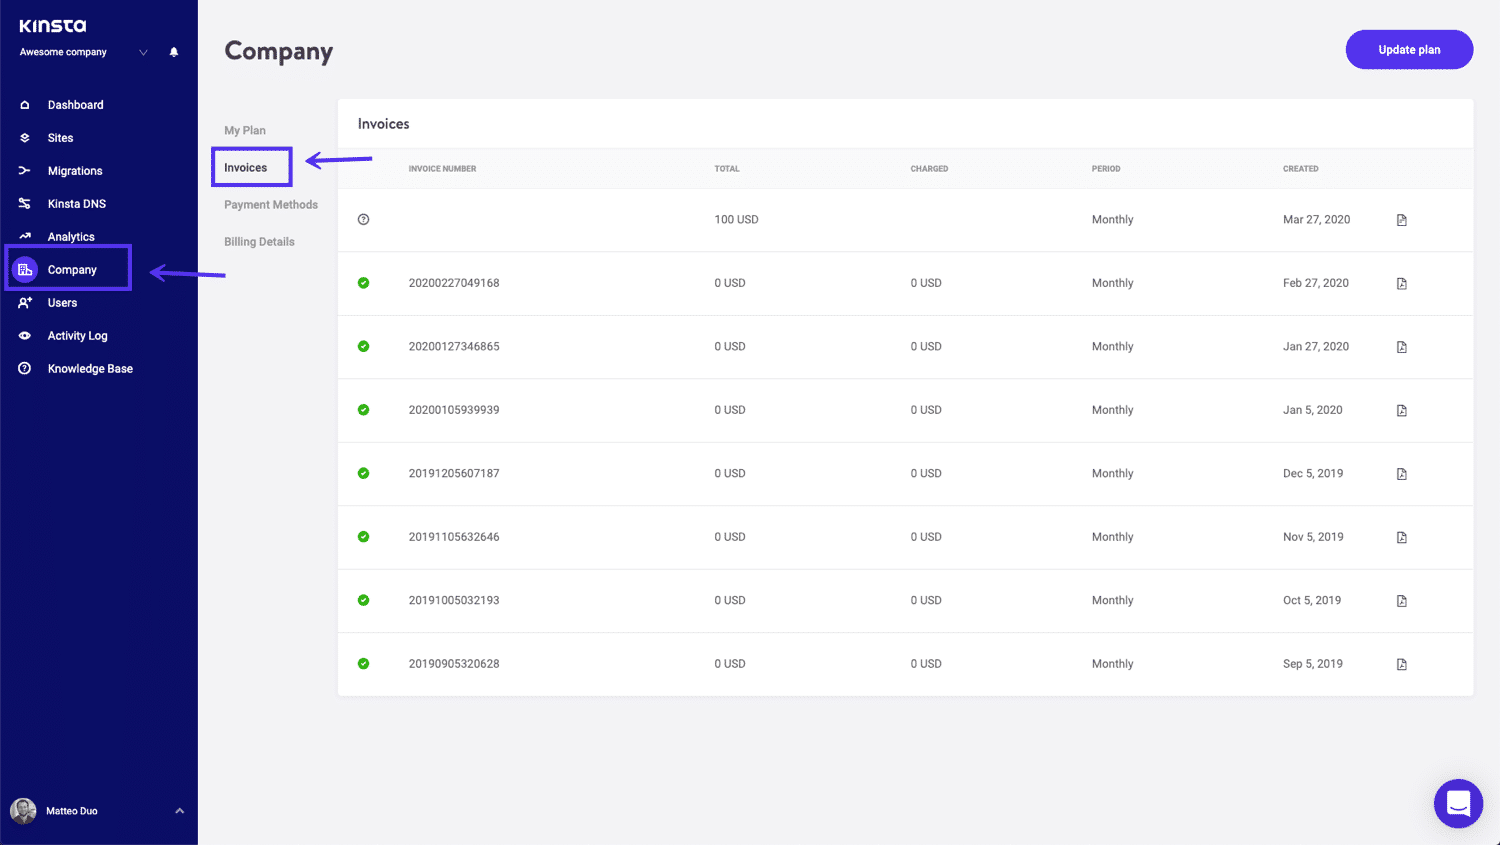Open the chat support widget
This screenshot has height=845, width=1500.
point(1458,803)
